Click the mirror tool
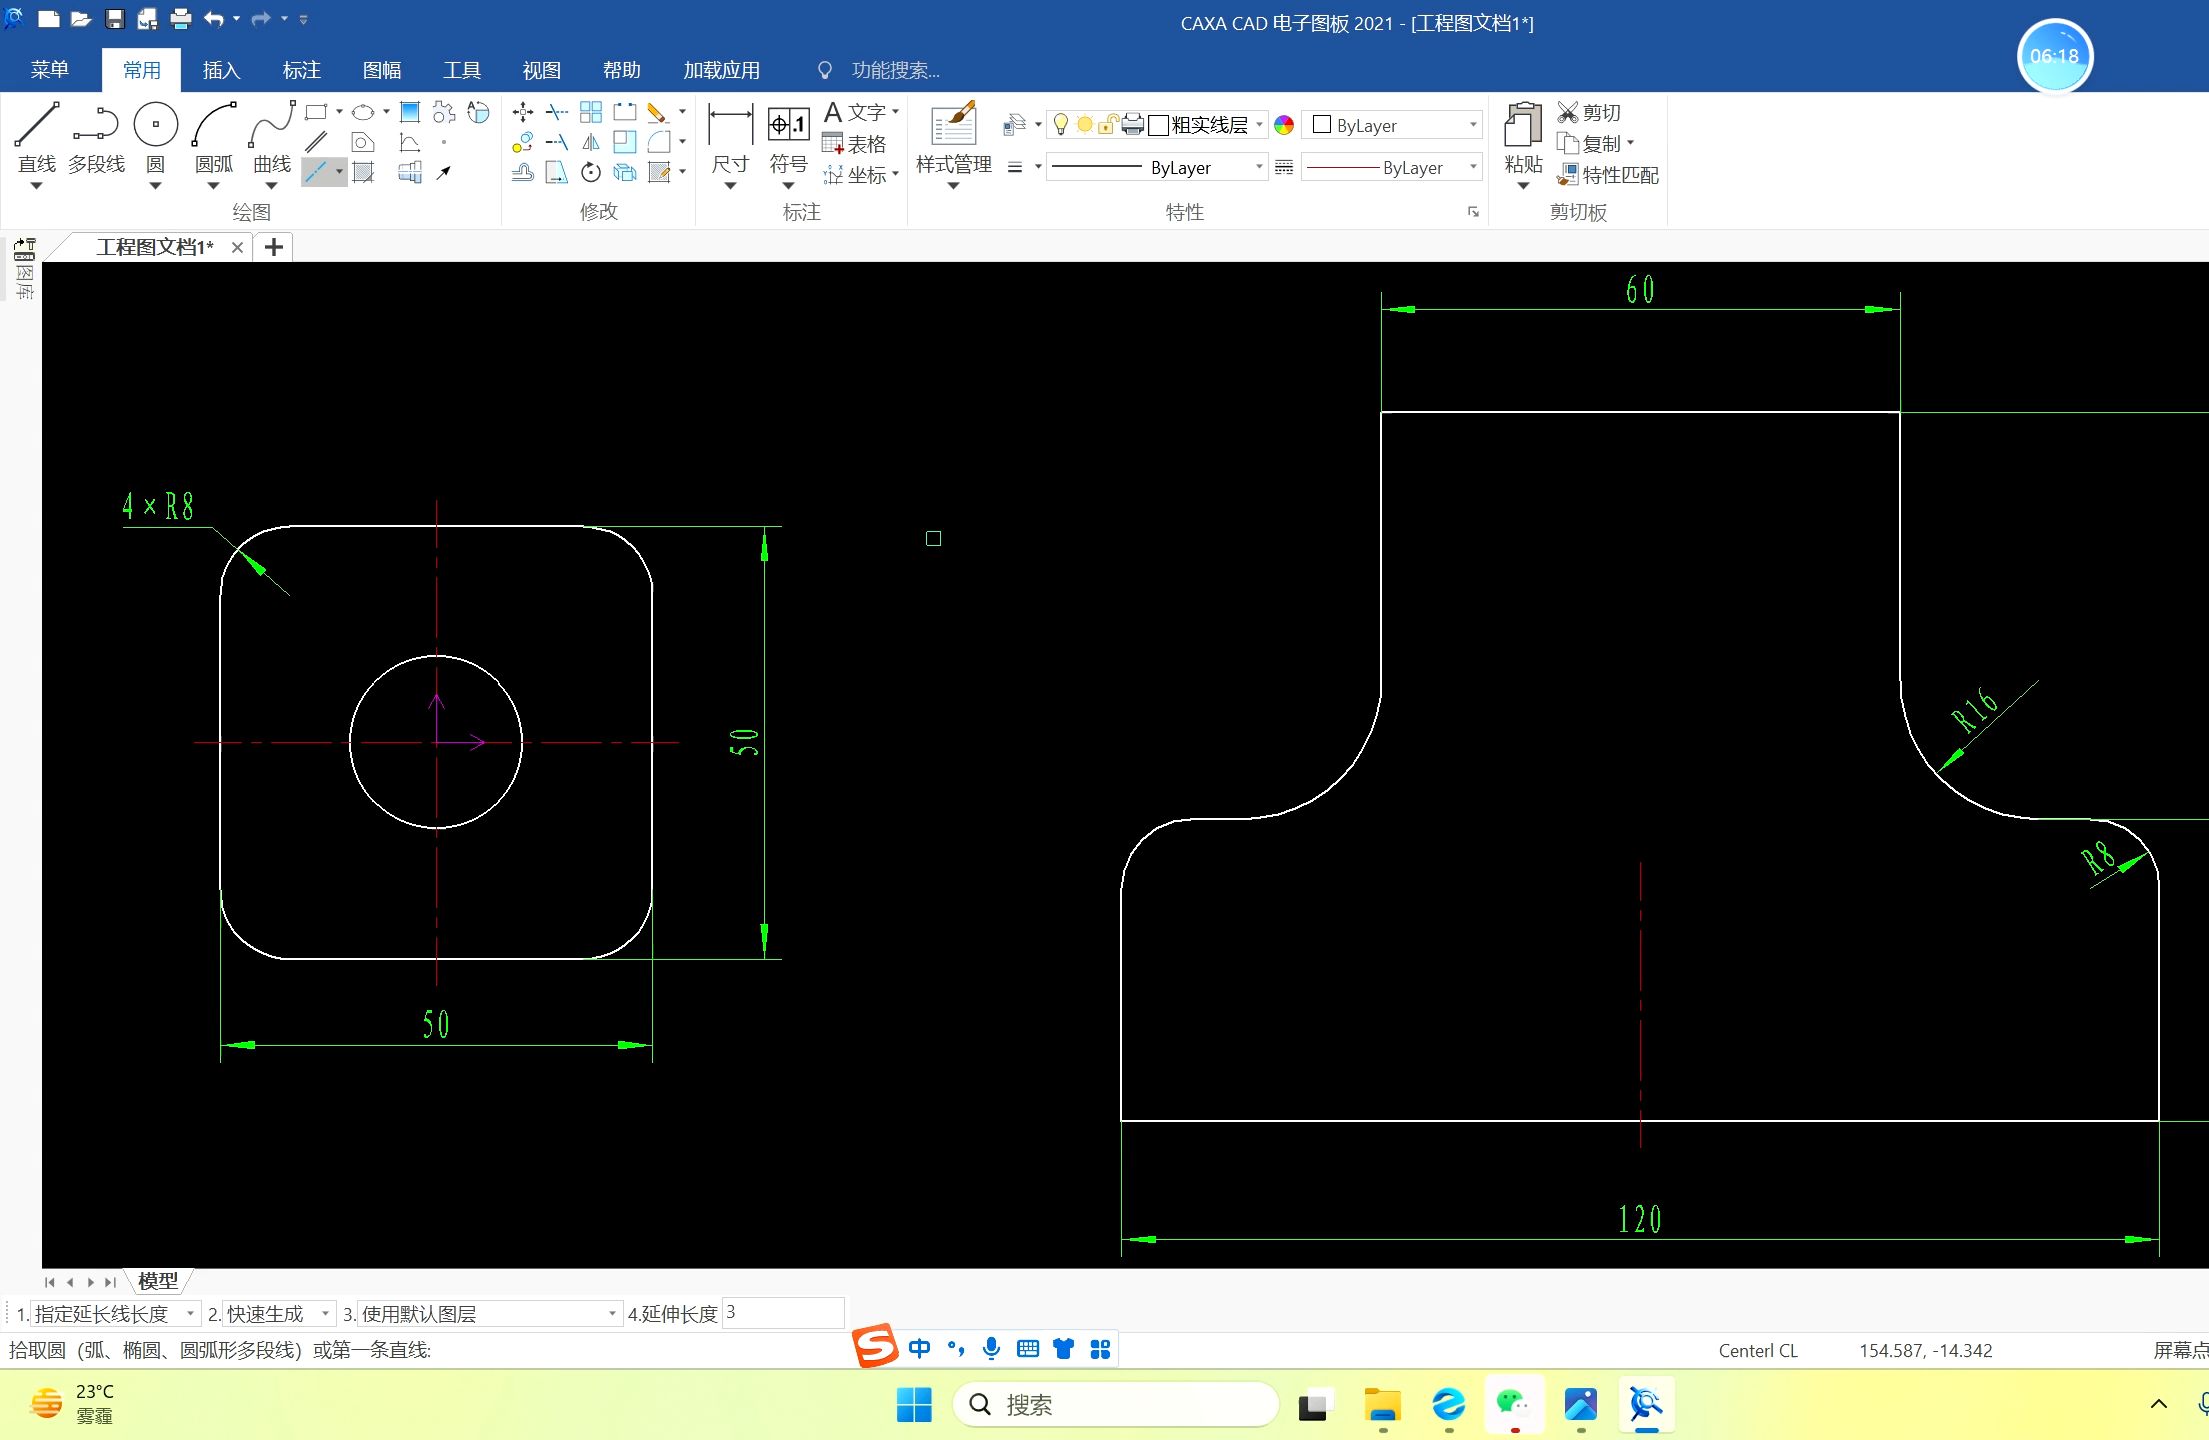The height and width of the screenshot is (1440, 2209). pos(591,142)
